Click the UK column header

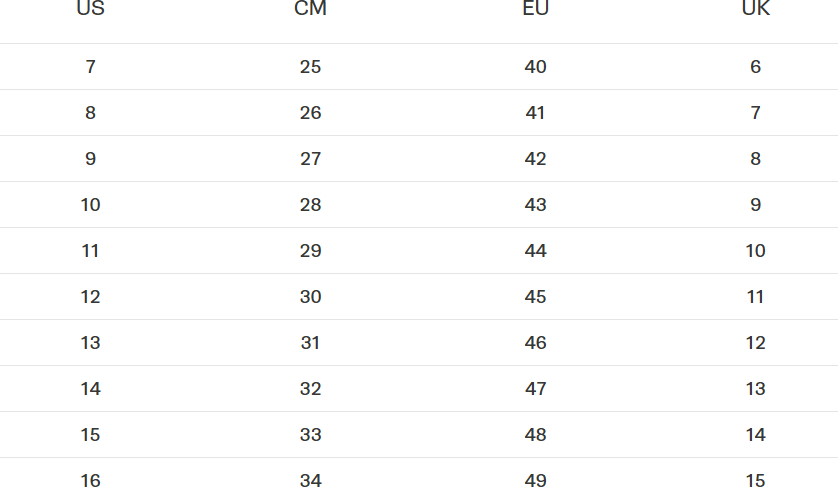(x=755, y=10)
